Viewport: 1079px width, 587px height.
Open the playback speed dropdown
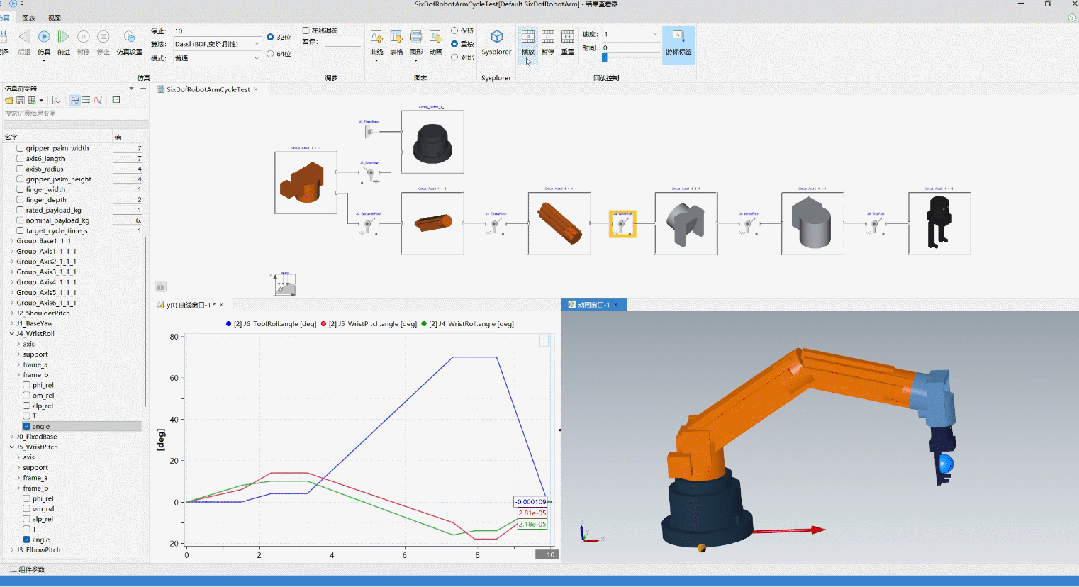pos(630,34)
